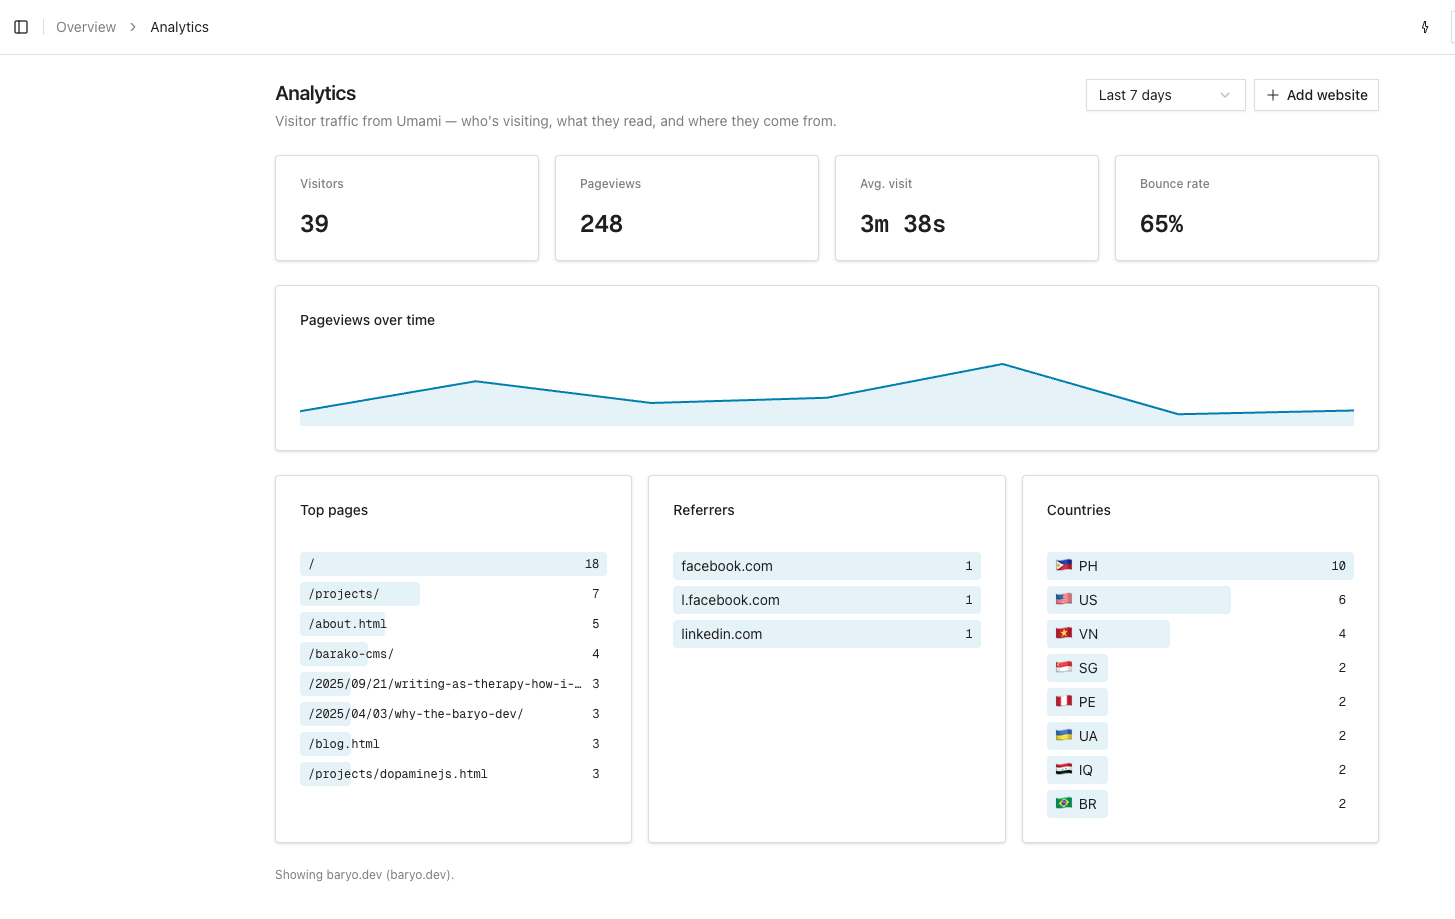Click the Analytics breadcrumb

point(180,27)
